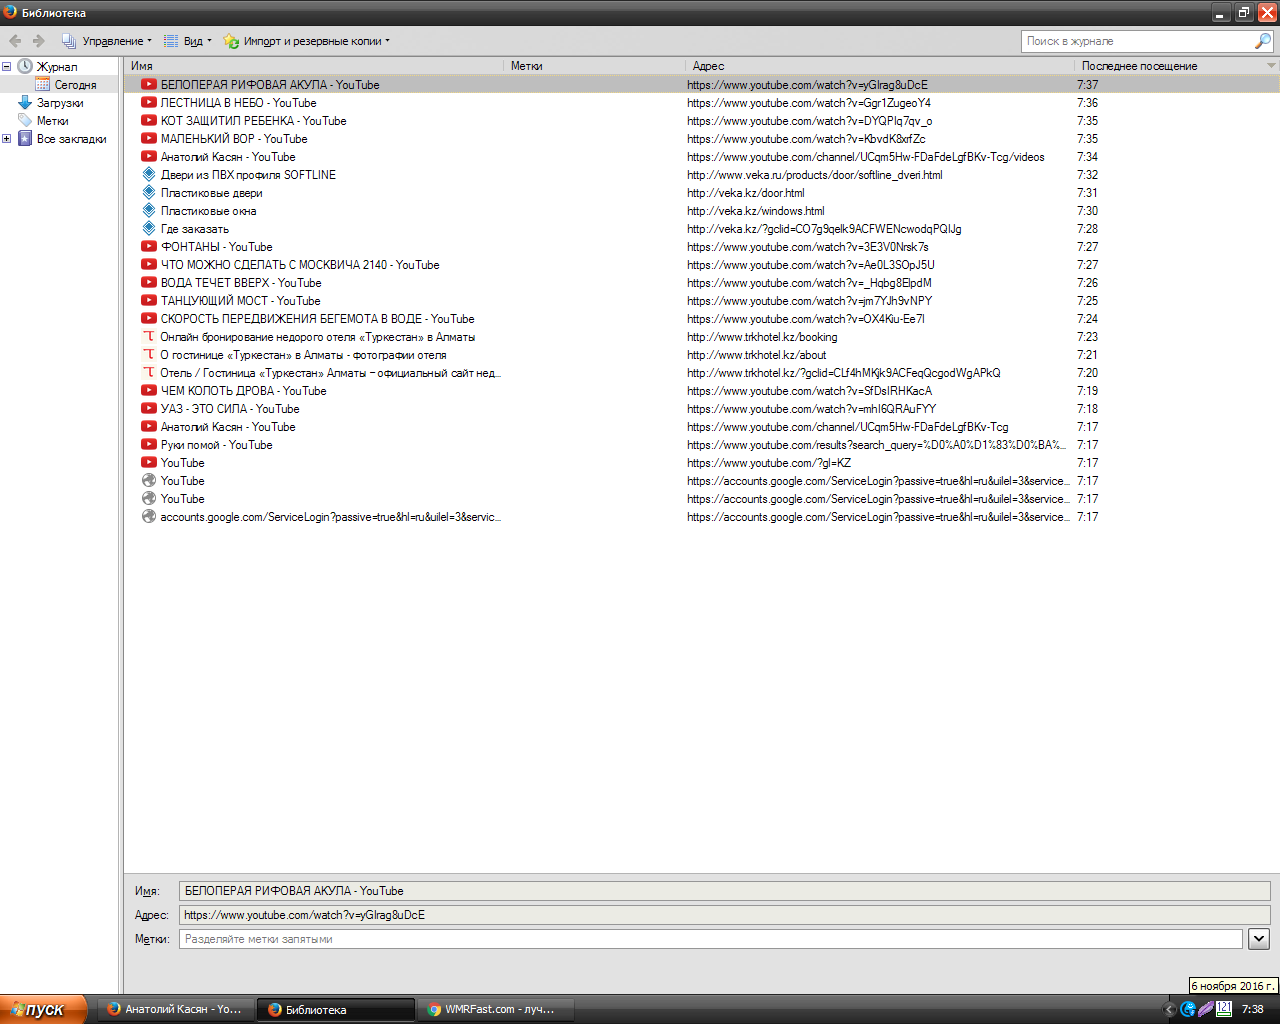Screen dimensions: 1280x1024
Task: Select Анатолий Касян entry visited at 7:34
Action: [228, 157]
